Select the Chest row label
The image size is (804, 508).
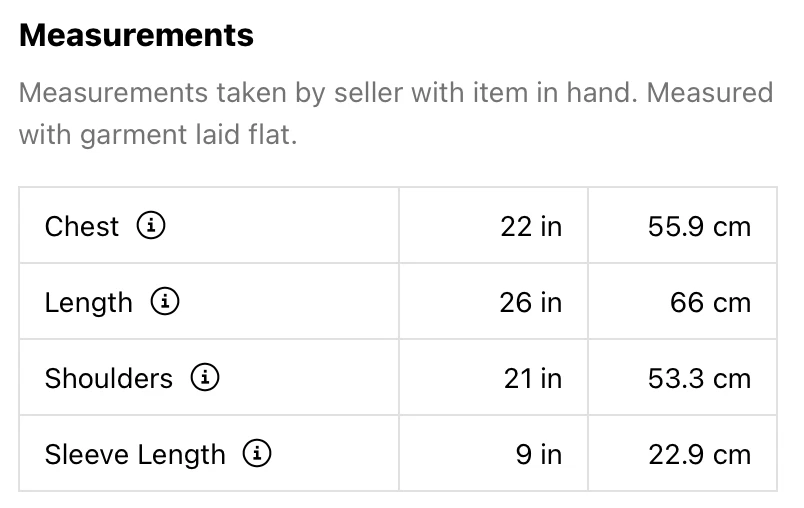[82, 226]
